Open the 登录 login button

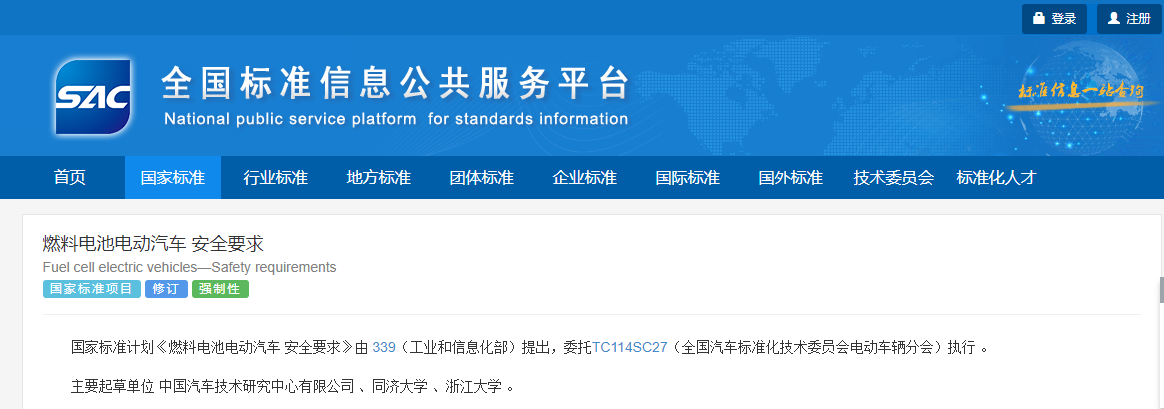[1053, 19]
